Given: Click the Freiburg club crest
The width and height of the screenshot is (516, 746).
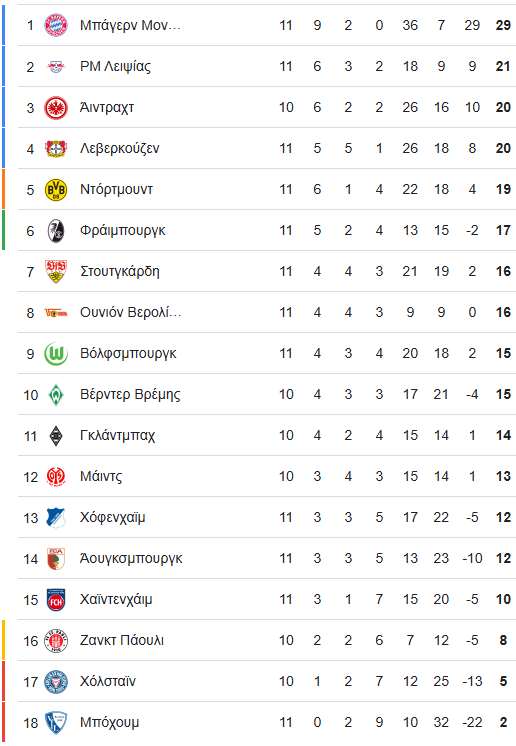Looking at the screenshot, I should (56, 231).
